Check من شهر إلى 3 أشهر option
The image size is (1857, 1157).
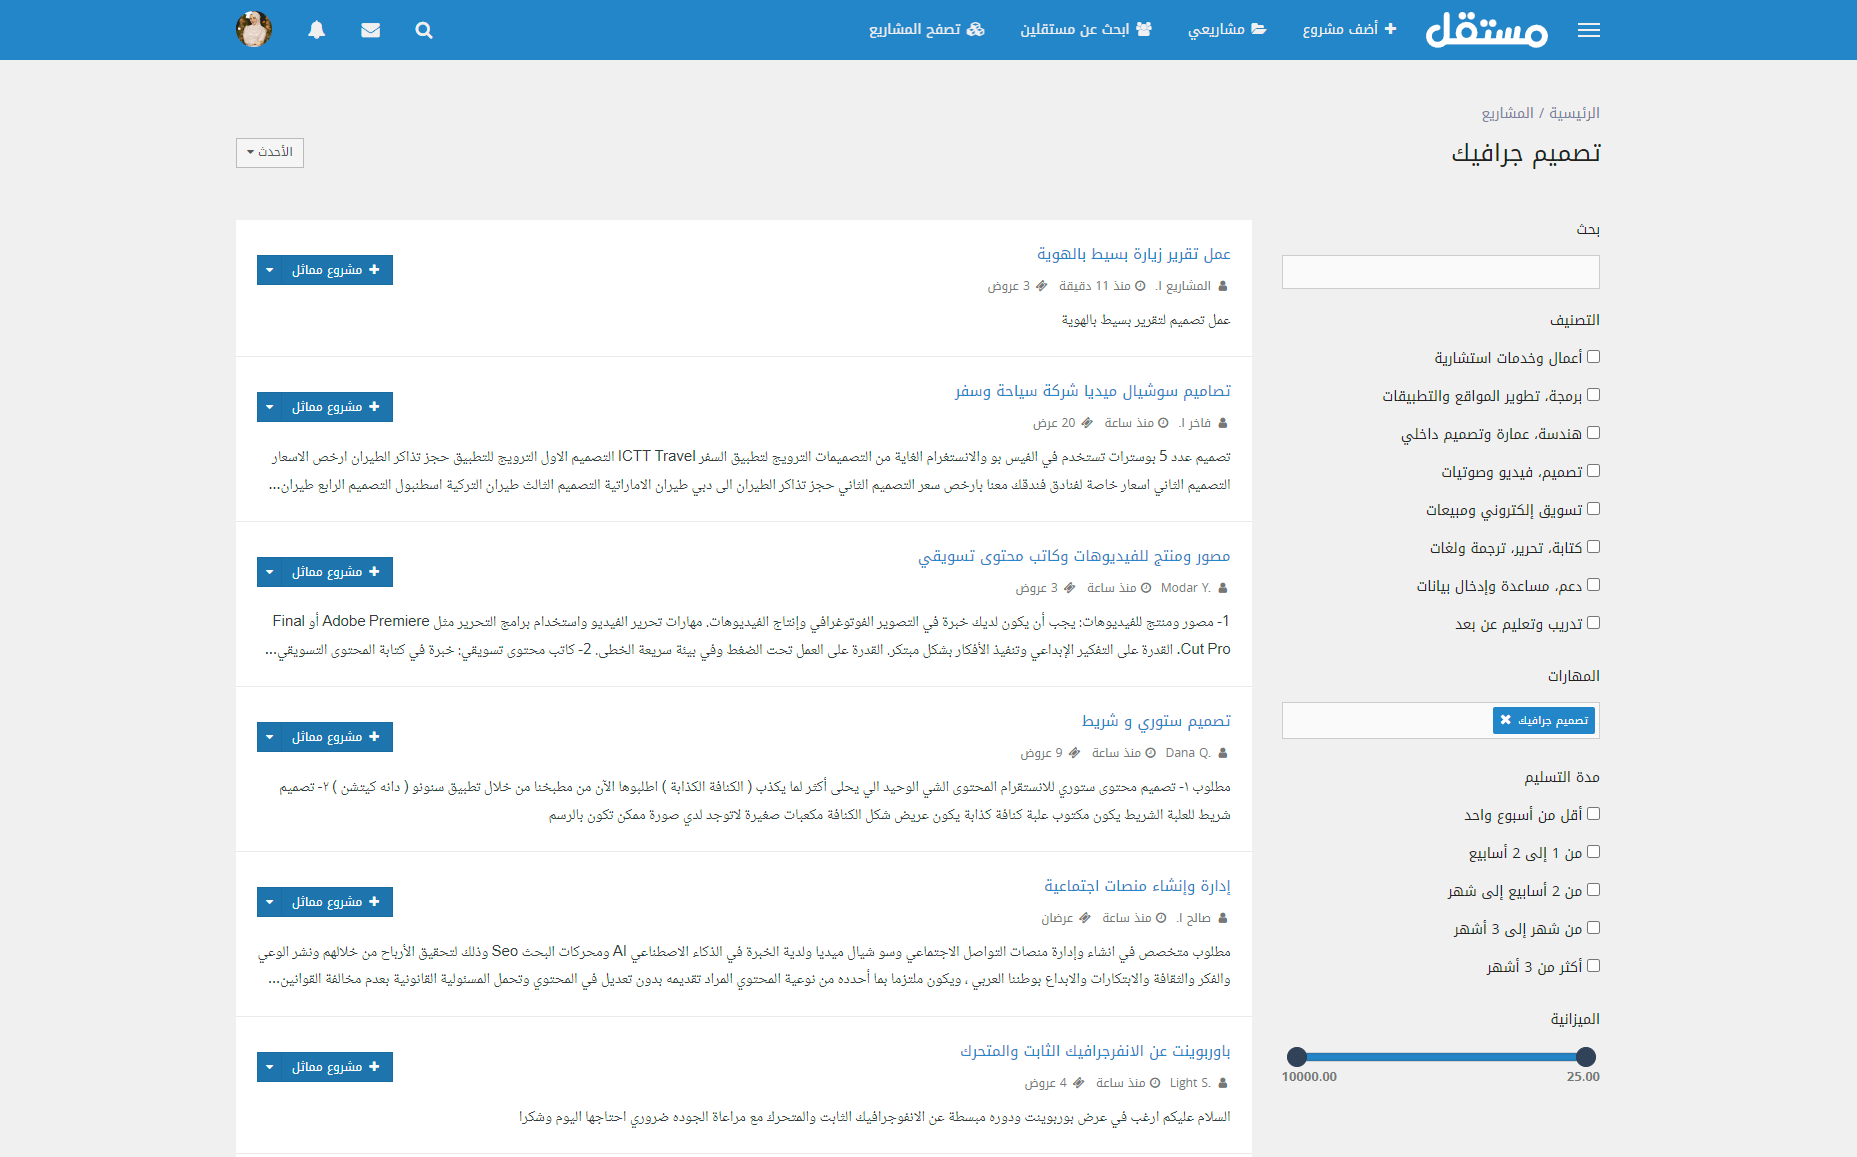(1593, 928)
